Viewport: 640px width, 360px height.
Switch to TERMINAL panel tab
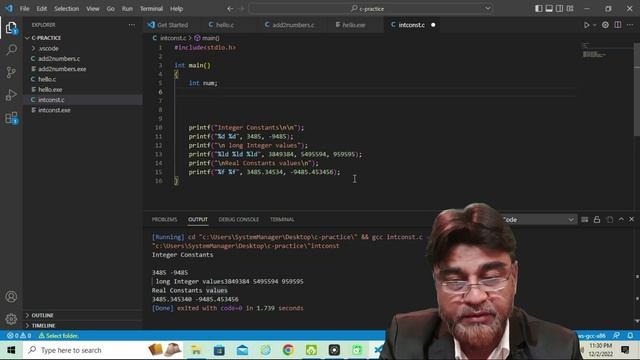point(282,220)
